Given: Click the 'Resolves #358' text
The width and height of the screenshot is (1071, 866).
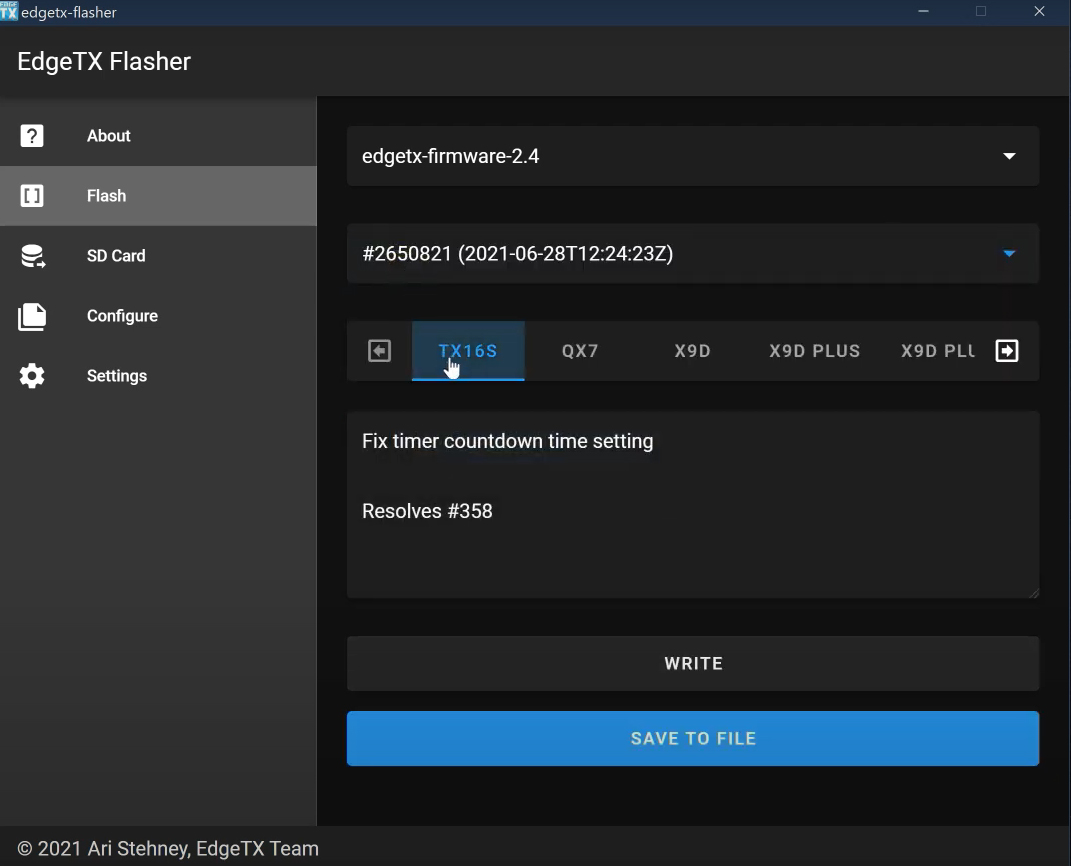Looking at the screenshot, I should (x=427, y=512).
